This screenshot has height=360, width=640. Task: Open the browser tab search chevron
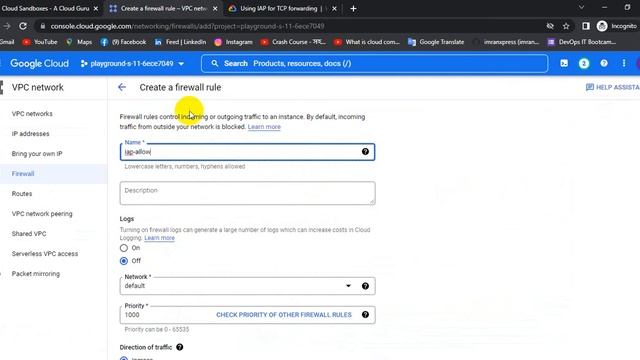(581, 7)
